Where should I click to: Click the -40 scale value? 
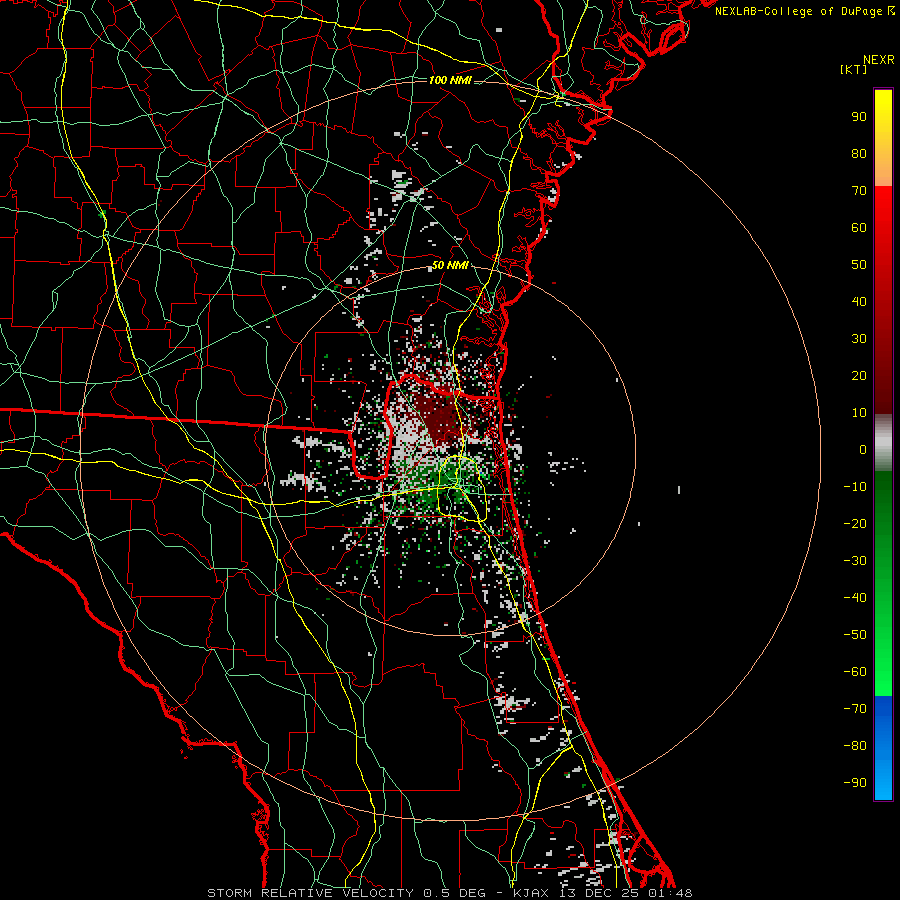point(855,598)
